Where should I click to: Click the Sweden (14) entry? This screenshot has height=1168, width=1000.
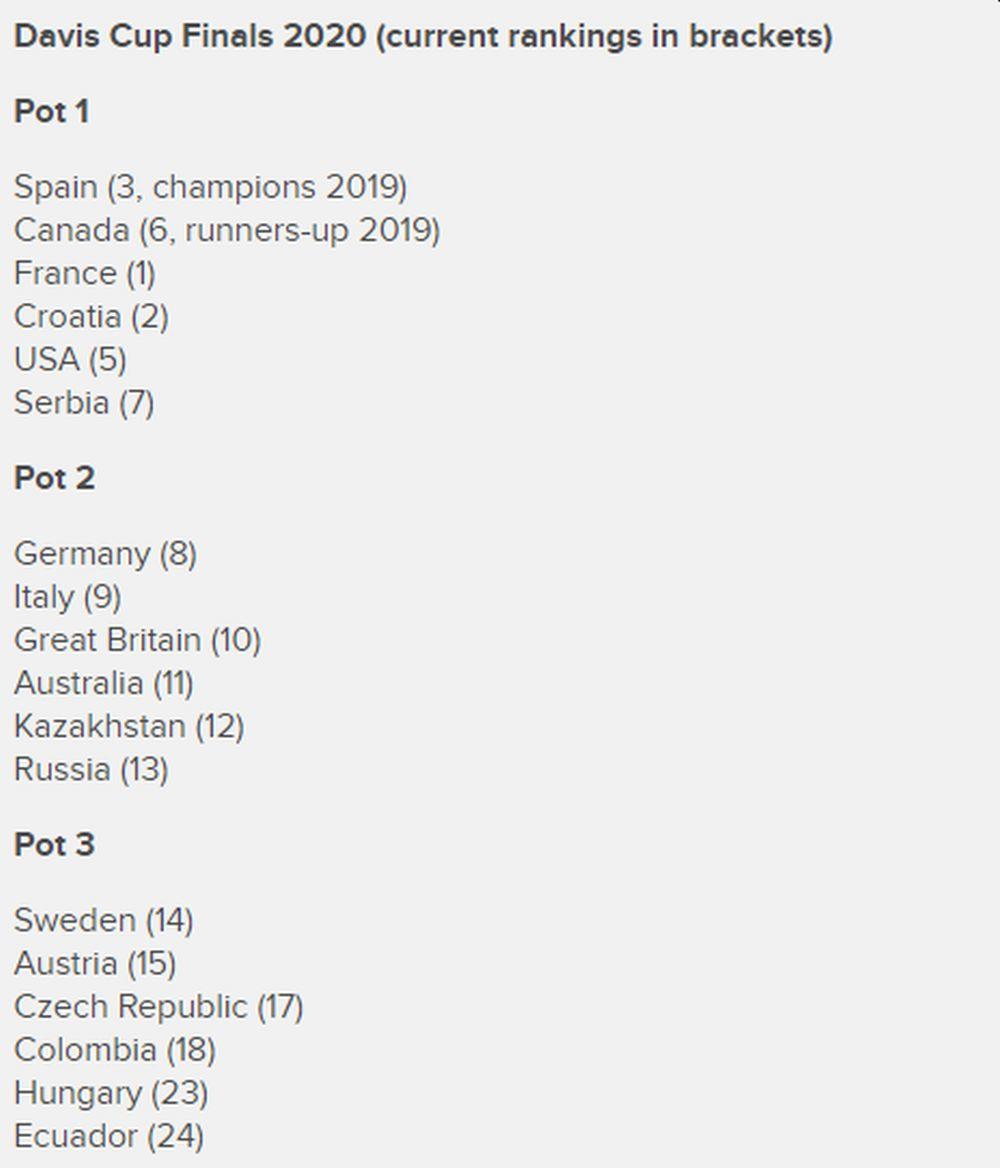(103, 919)
